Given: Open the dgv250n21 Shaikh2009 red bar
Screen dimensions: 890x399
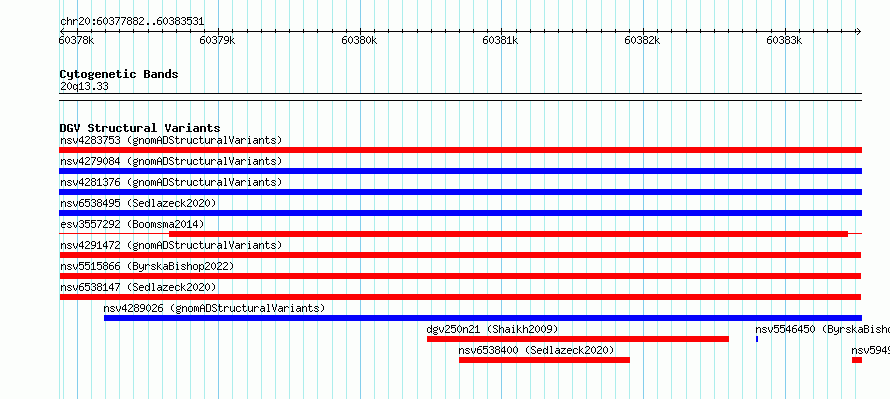Looking at the screenshot, I should click(578, 339).
